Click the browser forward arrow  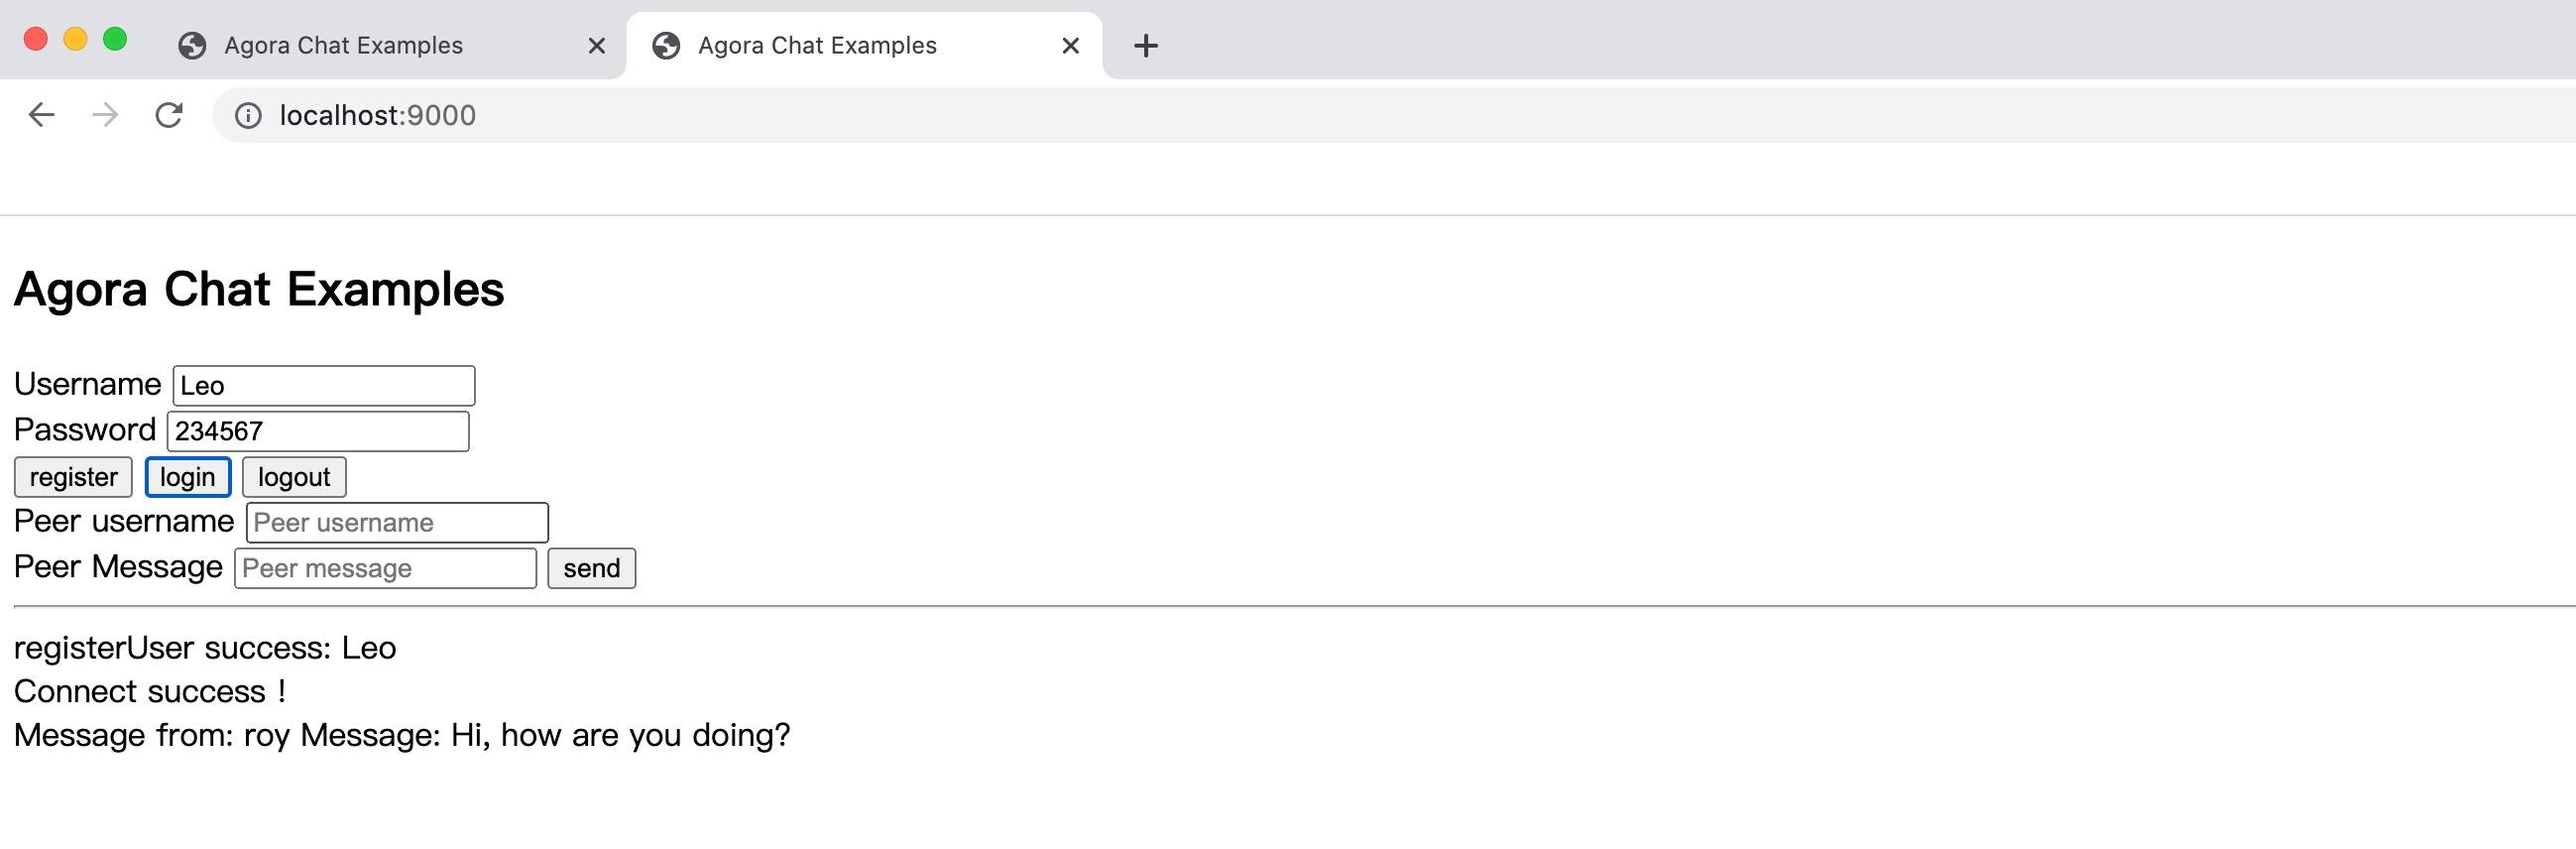pyautogui.click(x=105, y=115)
